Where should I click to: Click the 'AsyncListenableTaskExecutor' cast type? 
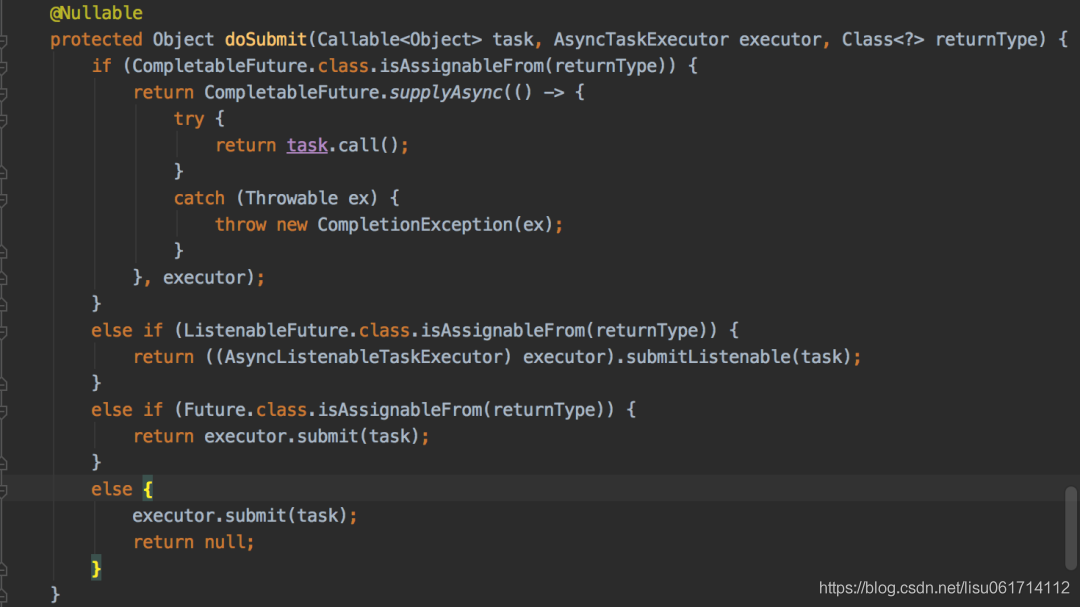[x=363, y=357]
